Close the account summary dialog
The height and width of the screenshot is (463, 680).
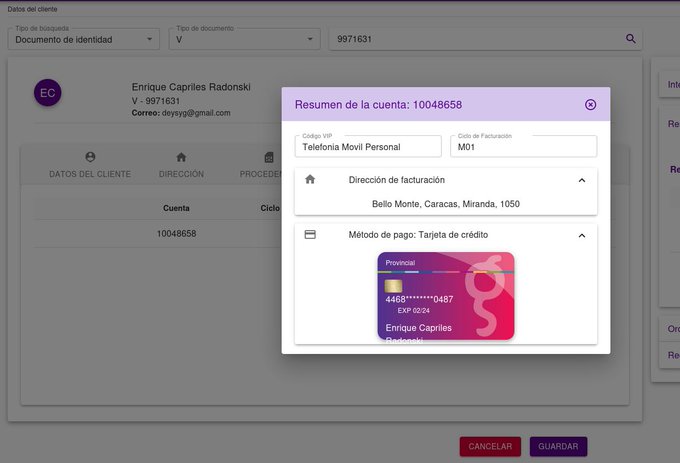tap(590, 104)
